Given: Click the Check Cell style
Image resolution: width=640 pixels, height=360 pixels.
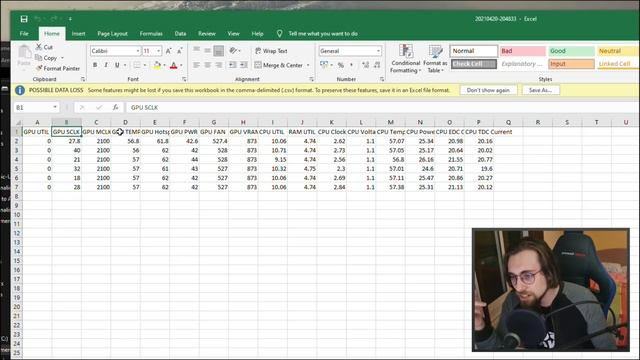Looking at the screenshot, I should [473, 64].
